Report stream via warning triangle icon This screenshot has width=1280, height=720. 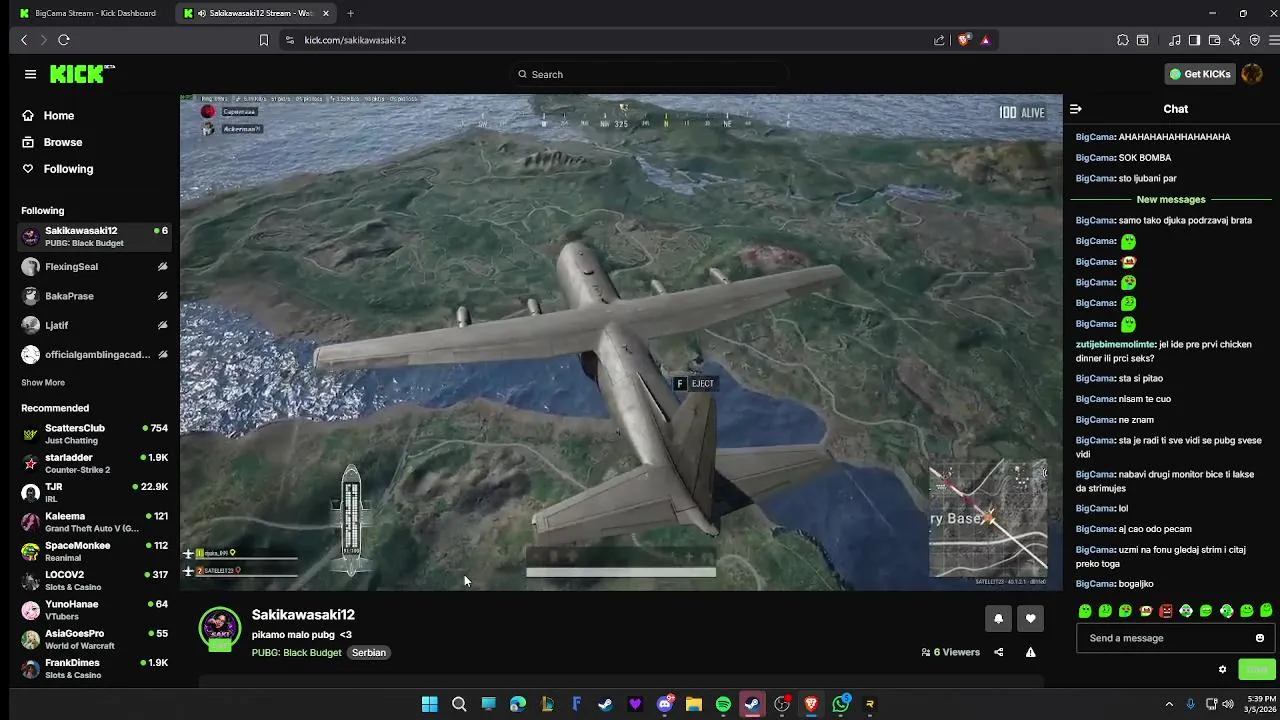point(1030,652)
